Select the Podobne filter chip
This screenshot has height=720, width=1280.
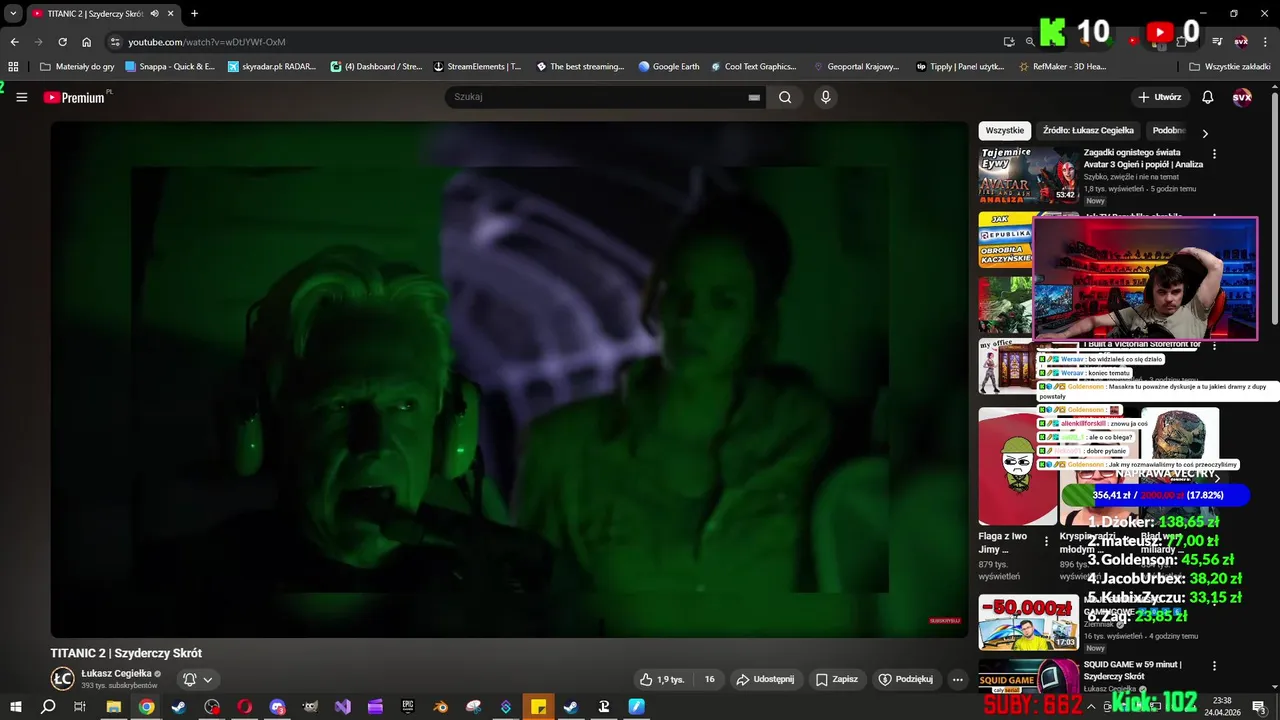click(x=1169, y=130)
